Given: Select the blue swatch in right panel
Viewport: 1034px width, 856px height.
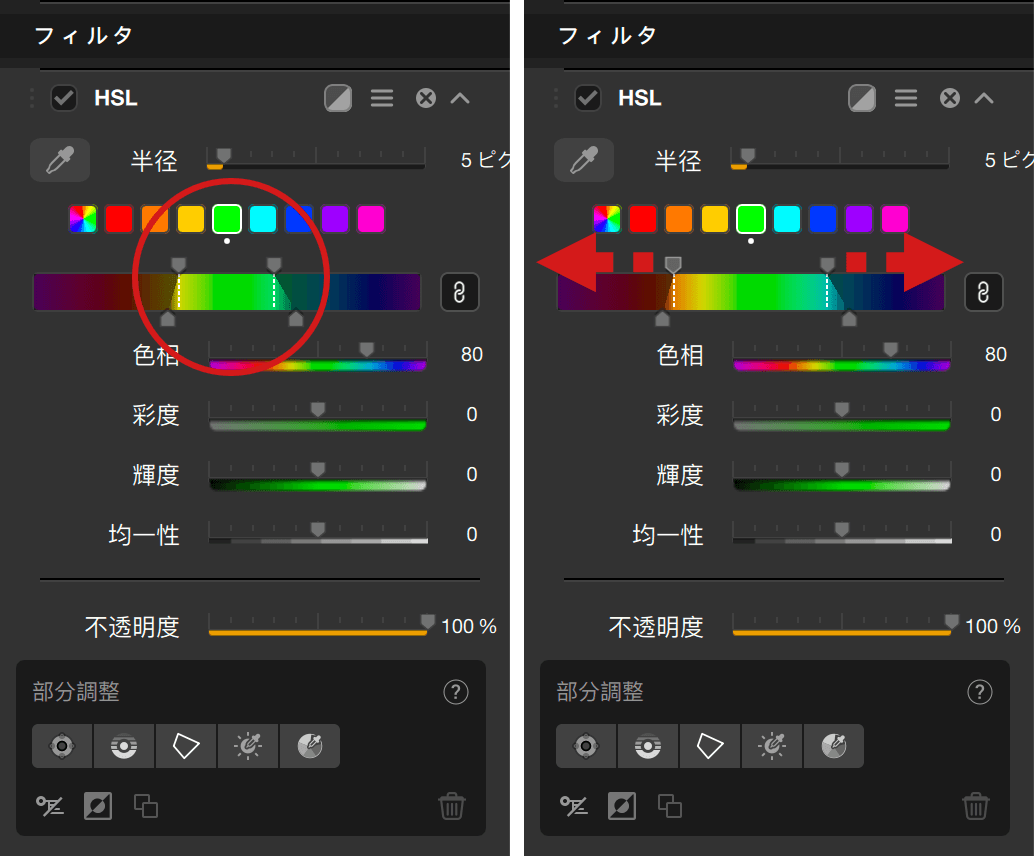Looking at the screenshot, I should coord(822,219).
